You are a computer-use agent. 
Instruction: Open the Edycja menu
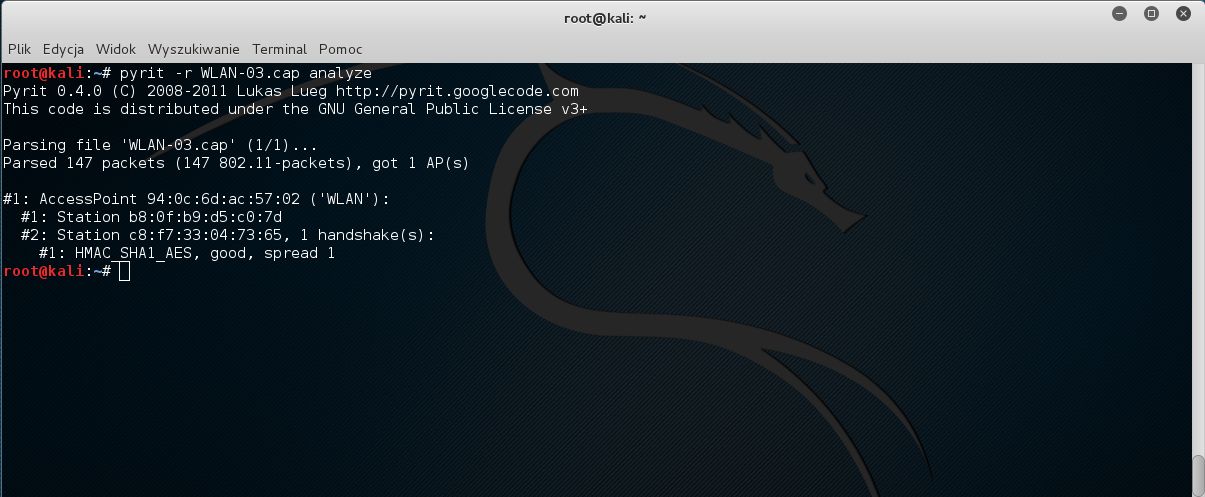(x=63, y=49)
